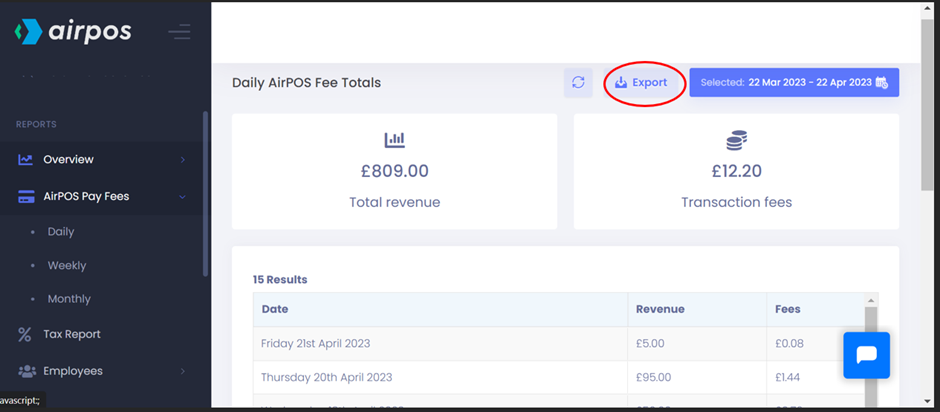Click the REPORTS section label
The image size is (940, 412).
pos(36,125)
